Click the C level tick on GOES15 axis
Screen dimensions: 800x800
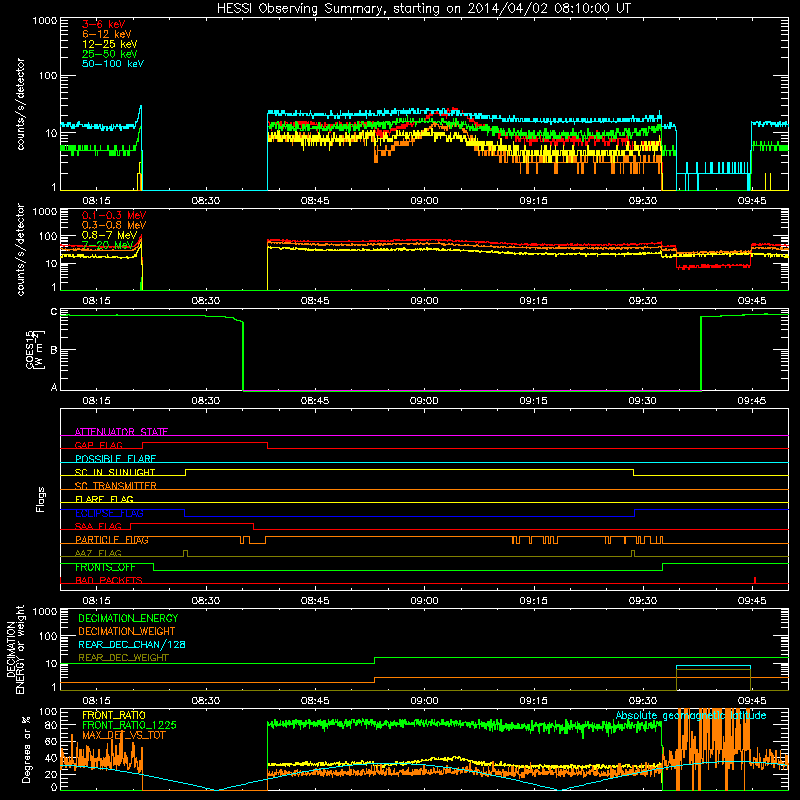(54, 311)
